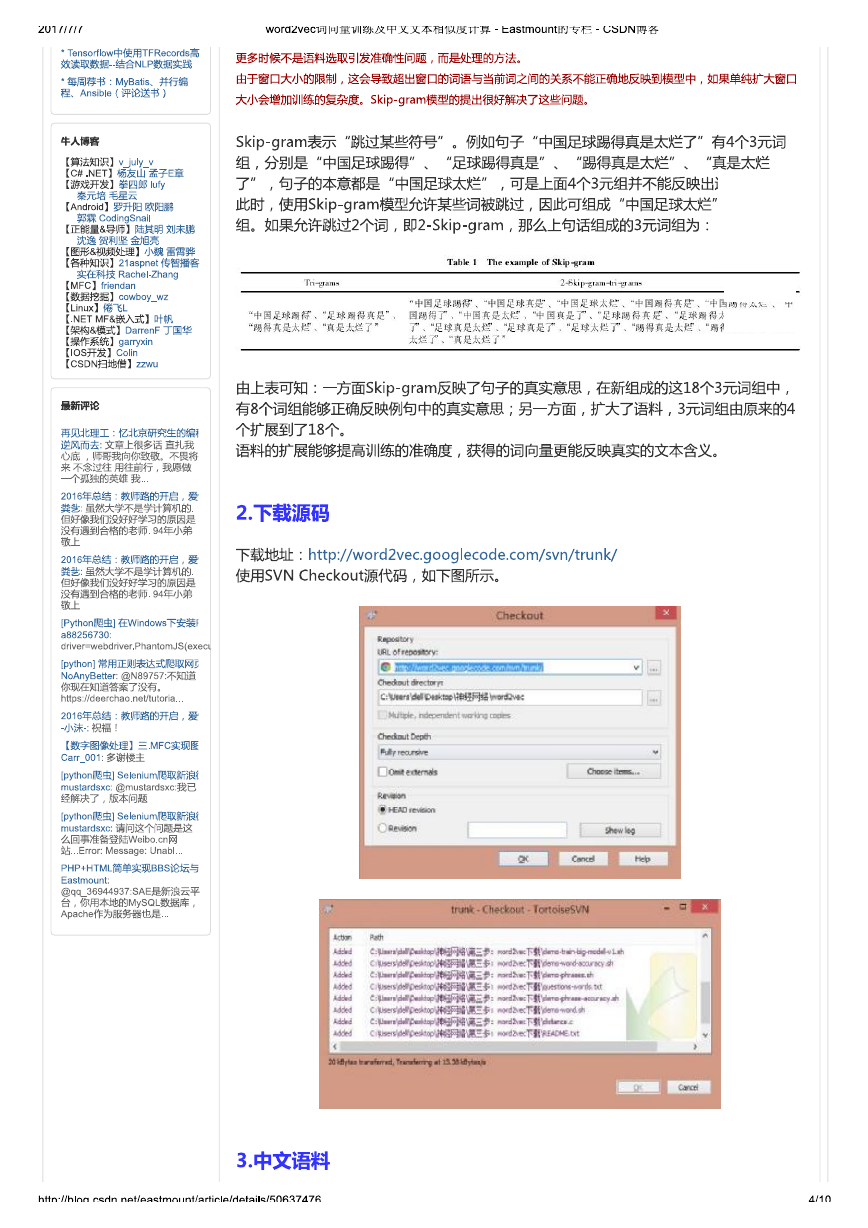Select the log row ending README.txt
The width and height of the screenshot is (868, 1228).
[x=456, y=1034]
